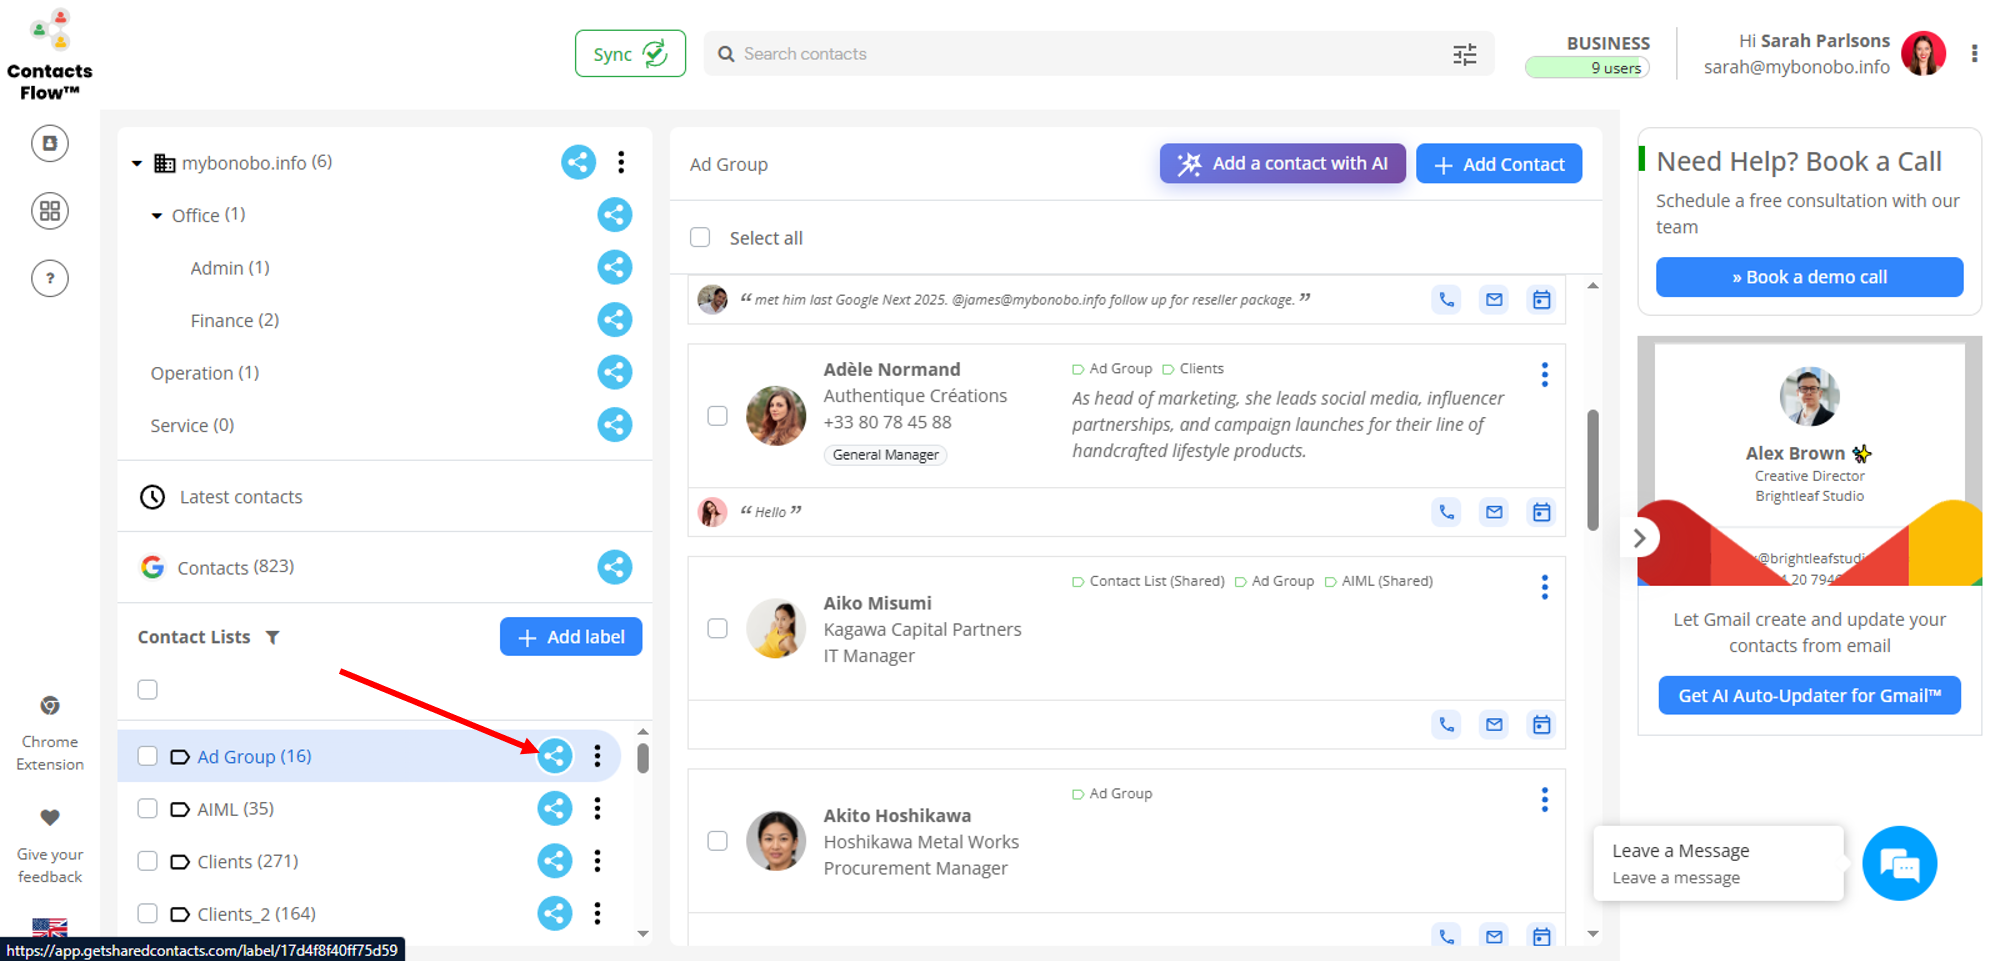
Task: Share the Google Contacts (823) list
Action: click(x=614, y=567)
